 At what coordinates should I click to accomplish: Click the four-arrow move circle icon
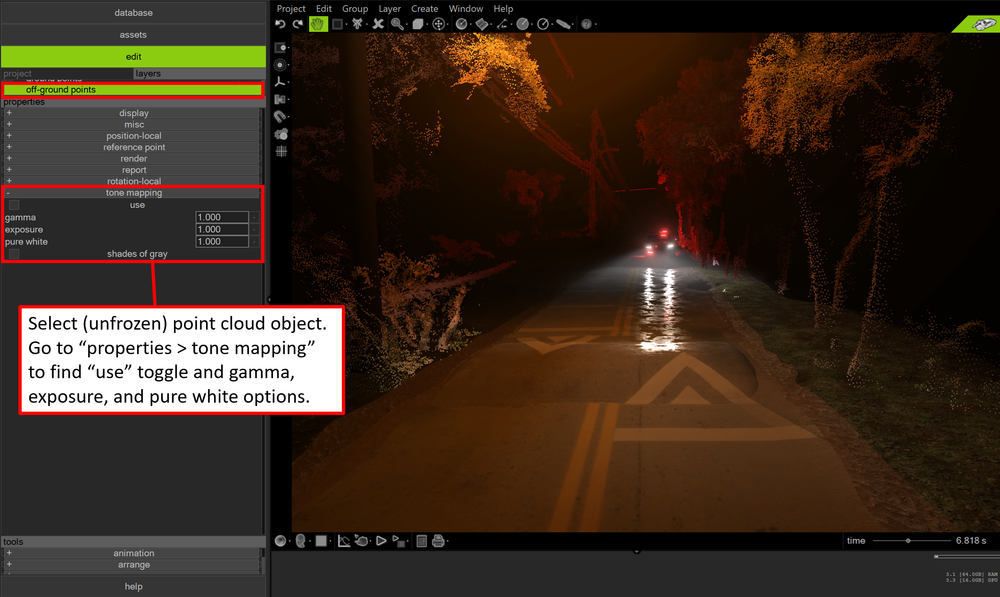(438, 24)
